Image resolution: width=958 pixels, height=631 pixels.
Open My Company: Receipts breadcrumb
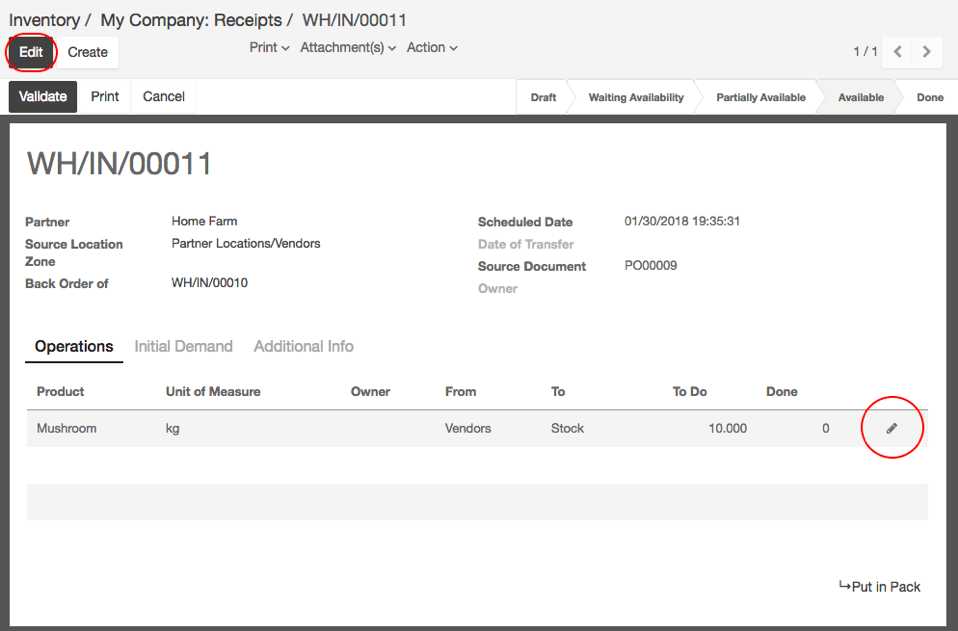(x=191, y=20)
